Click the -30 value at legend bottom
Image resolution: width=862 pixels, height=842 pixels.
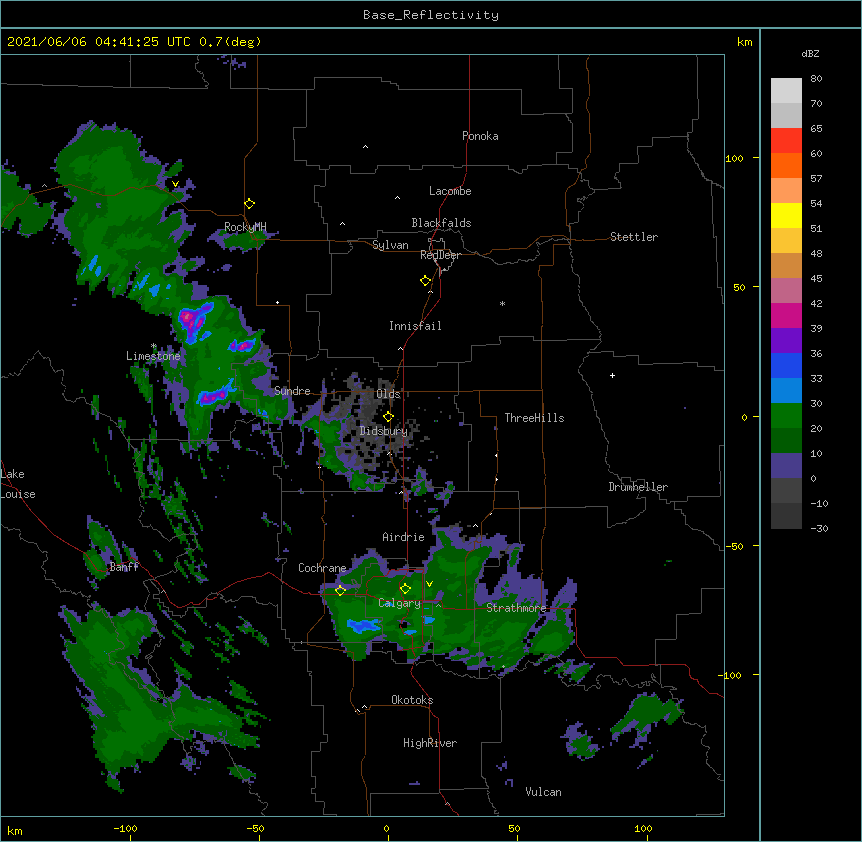coord(819,528)
